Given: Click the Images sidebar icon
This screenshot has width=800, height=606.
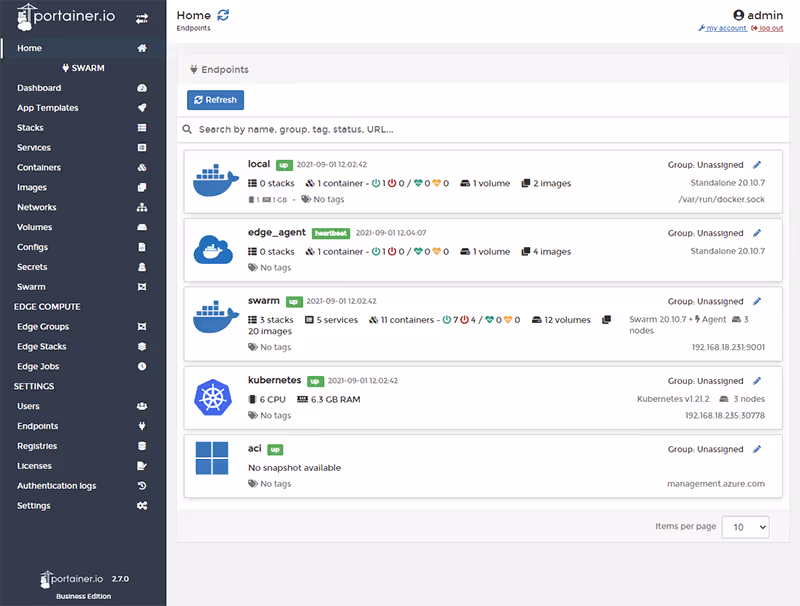Looking at the screenshot, I should (x=142, y=187).
